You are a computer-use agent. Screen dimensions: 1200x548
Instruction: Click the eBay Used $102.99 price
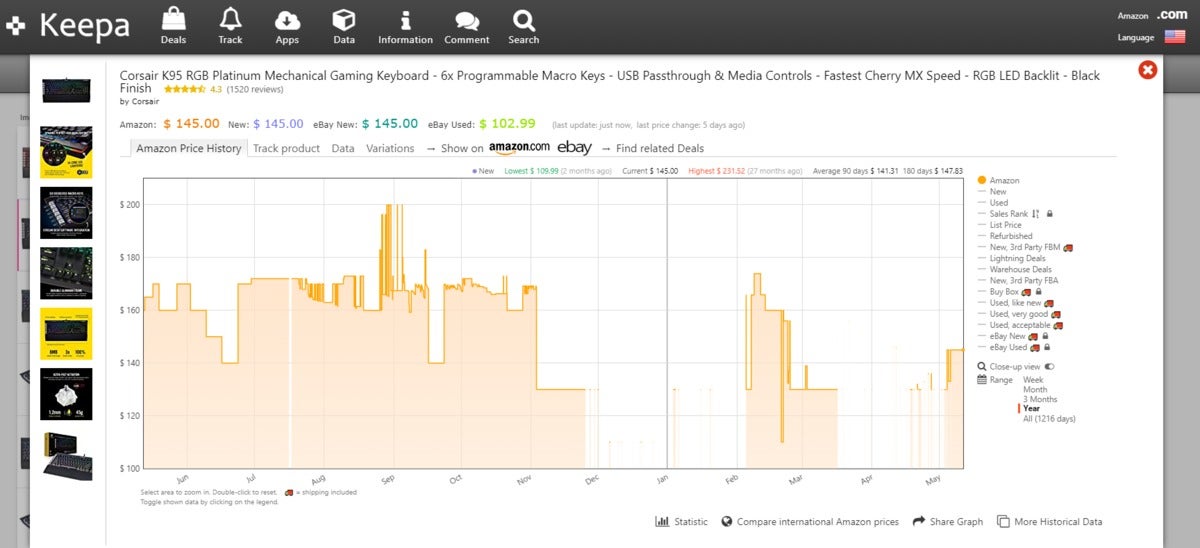pyautogui.click(x=507, y=124)
